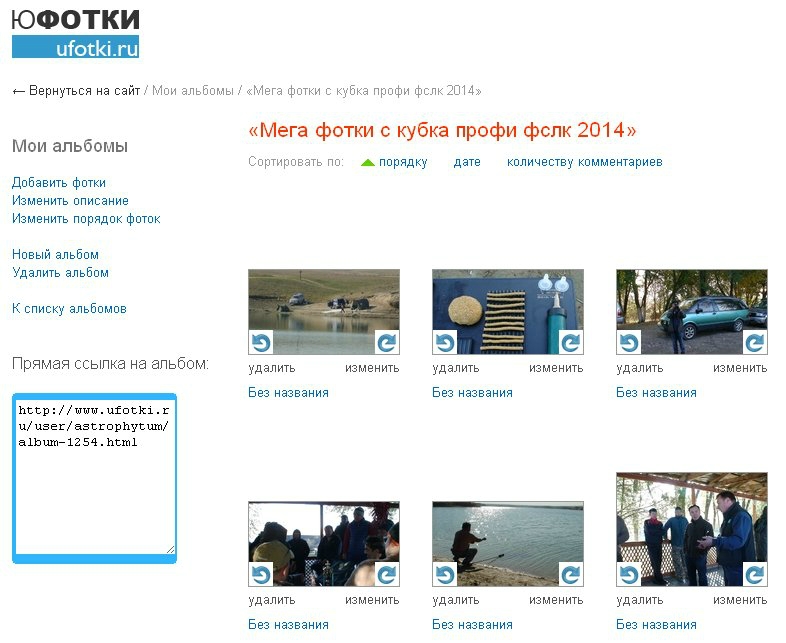The width and height of the screenshot is (786, 643).
Task: Sort photos by дате
Action: pyautogui.click(x=467, y=162)
